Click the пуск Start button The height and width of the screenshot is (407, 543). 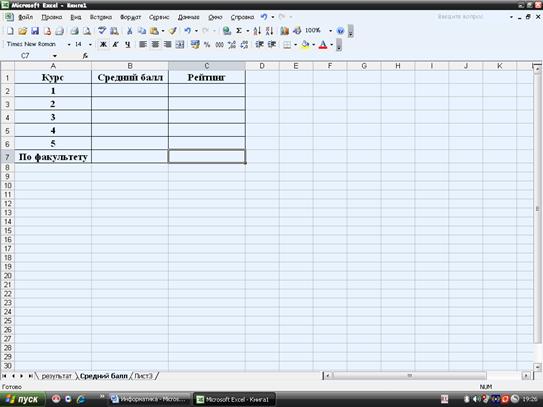[x=23, y=399]
